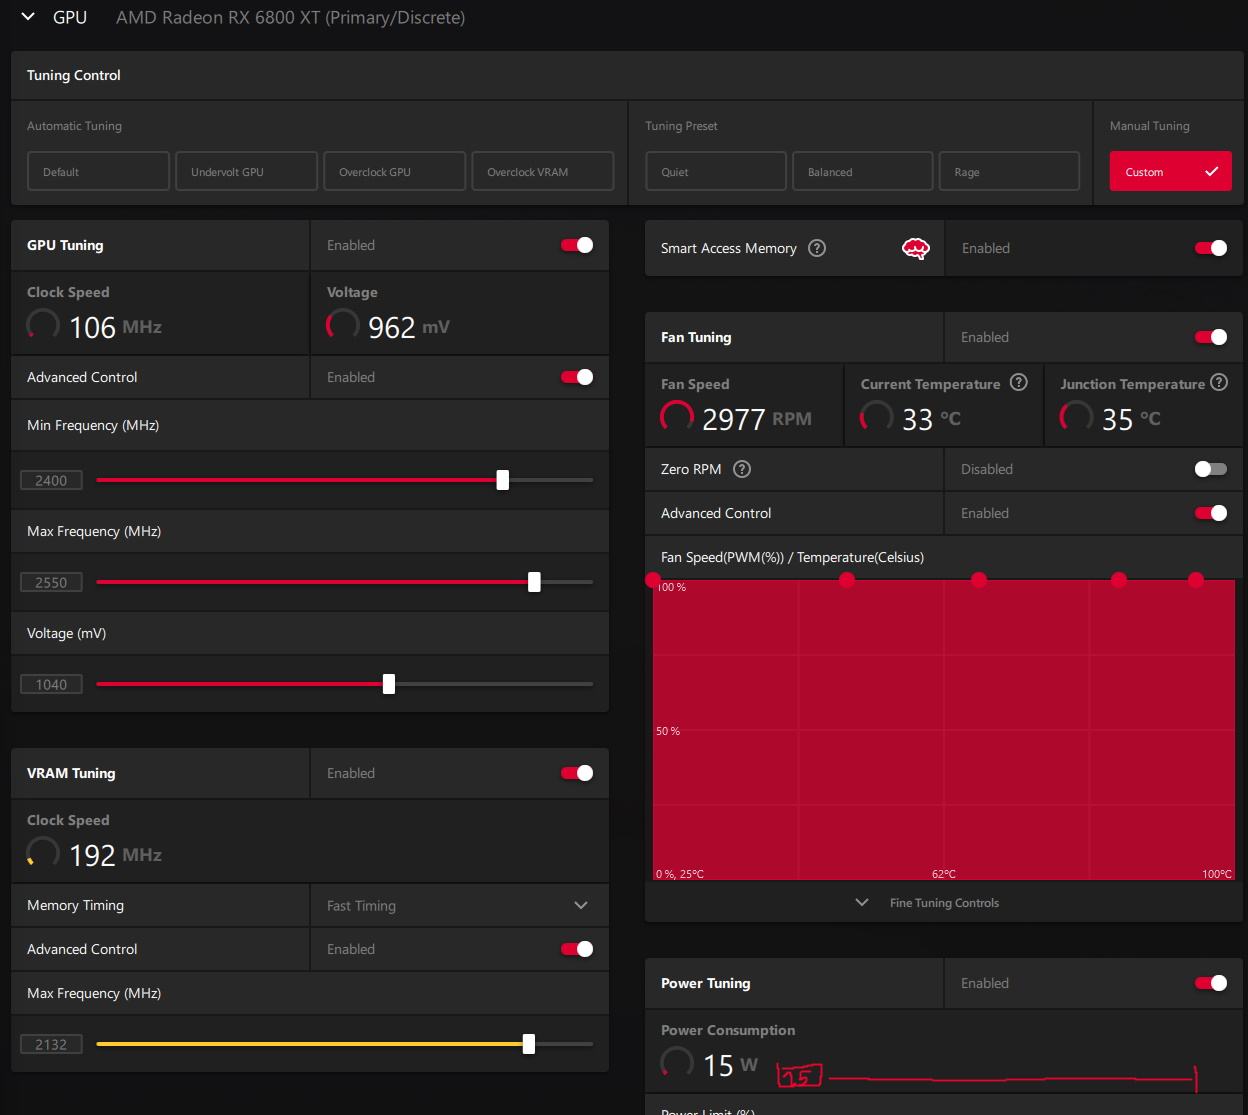
Task: Select the Default automatic tuning option
Action: pos(98,171)
